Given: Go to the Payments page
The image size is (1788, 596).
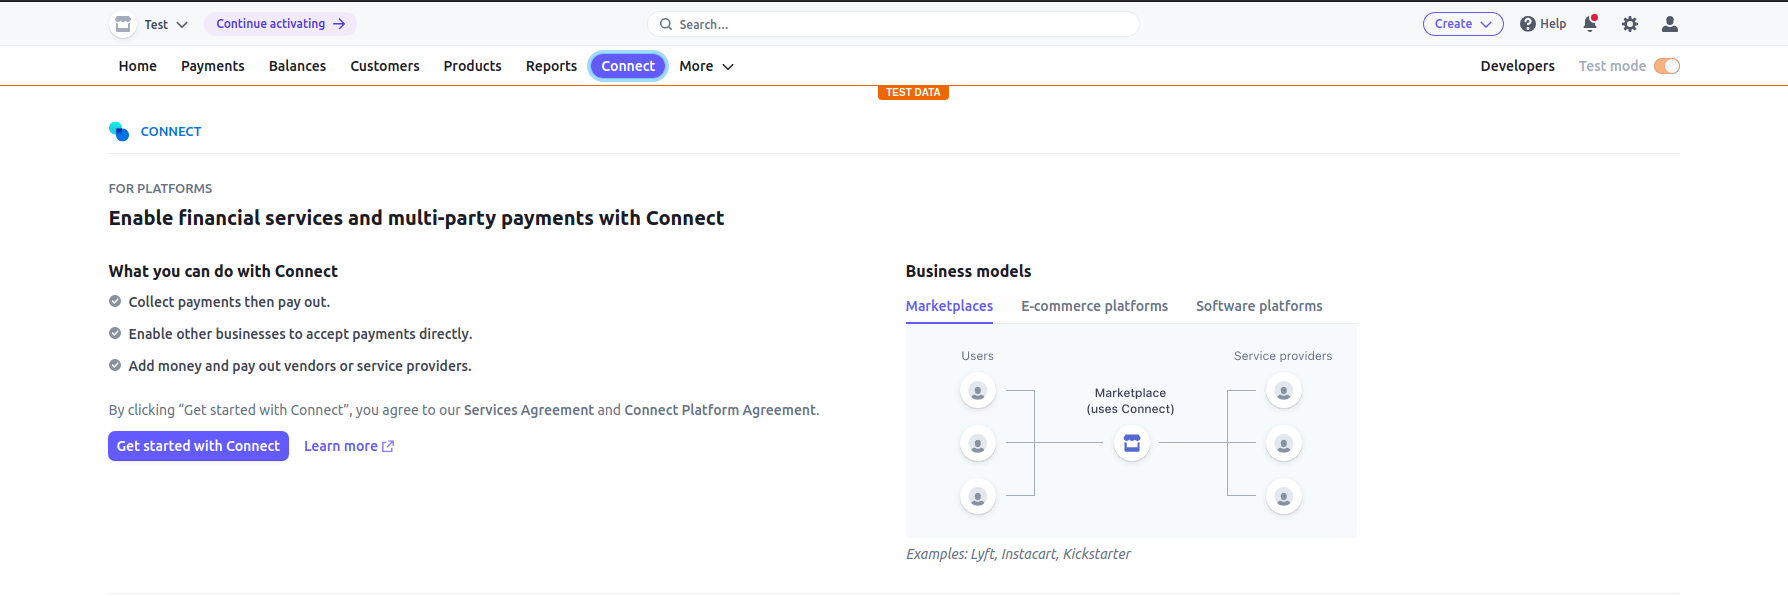Looking at the screenshot, I should 212,66.
